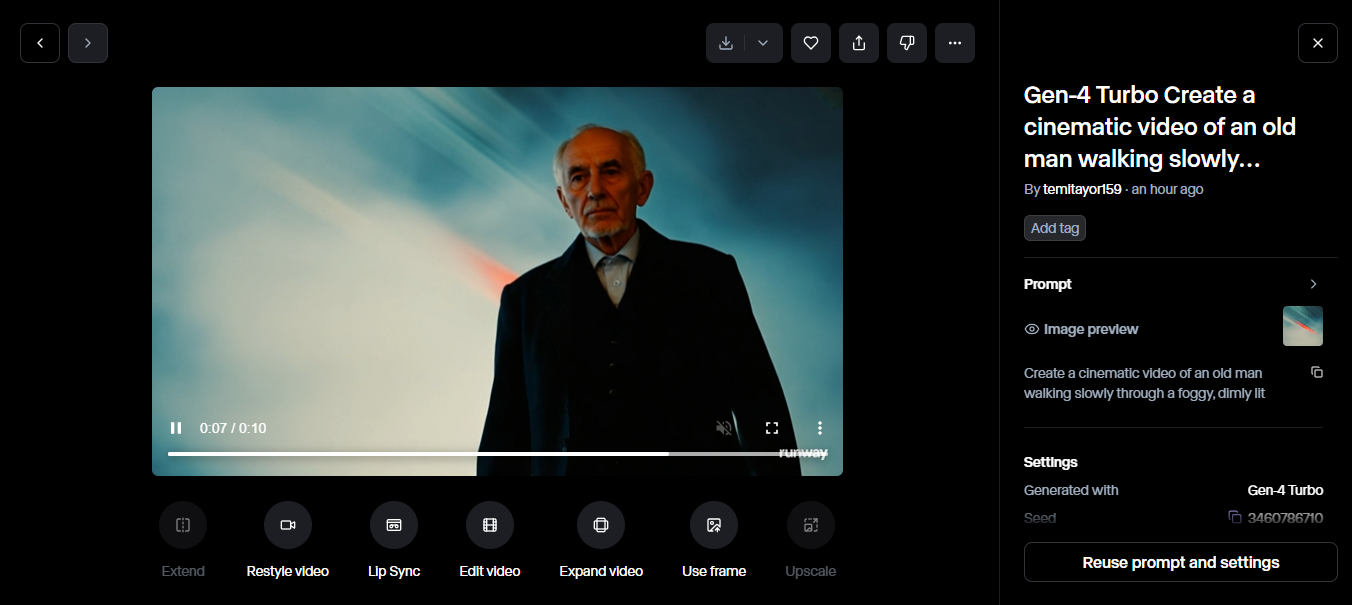Add a tag to this video

(x=1055, y=228)
